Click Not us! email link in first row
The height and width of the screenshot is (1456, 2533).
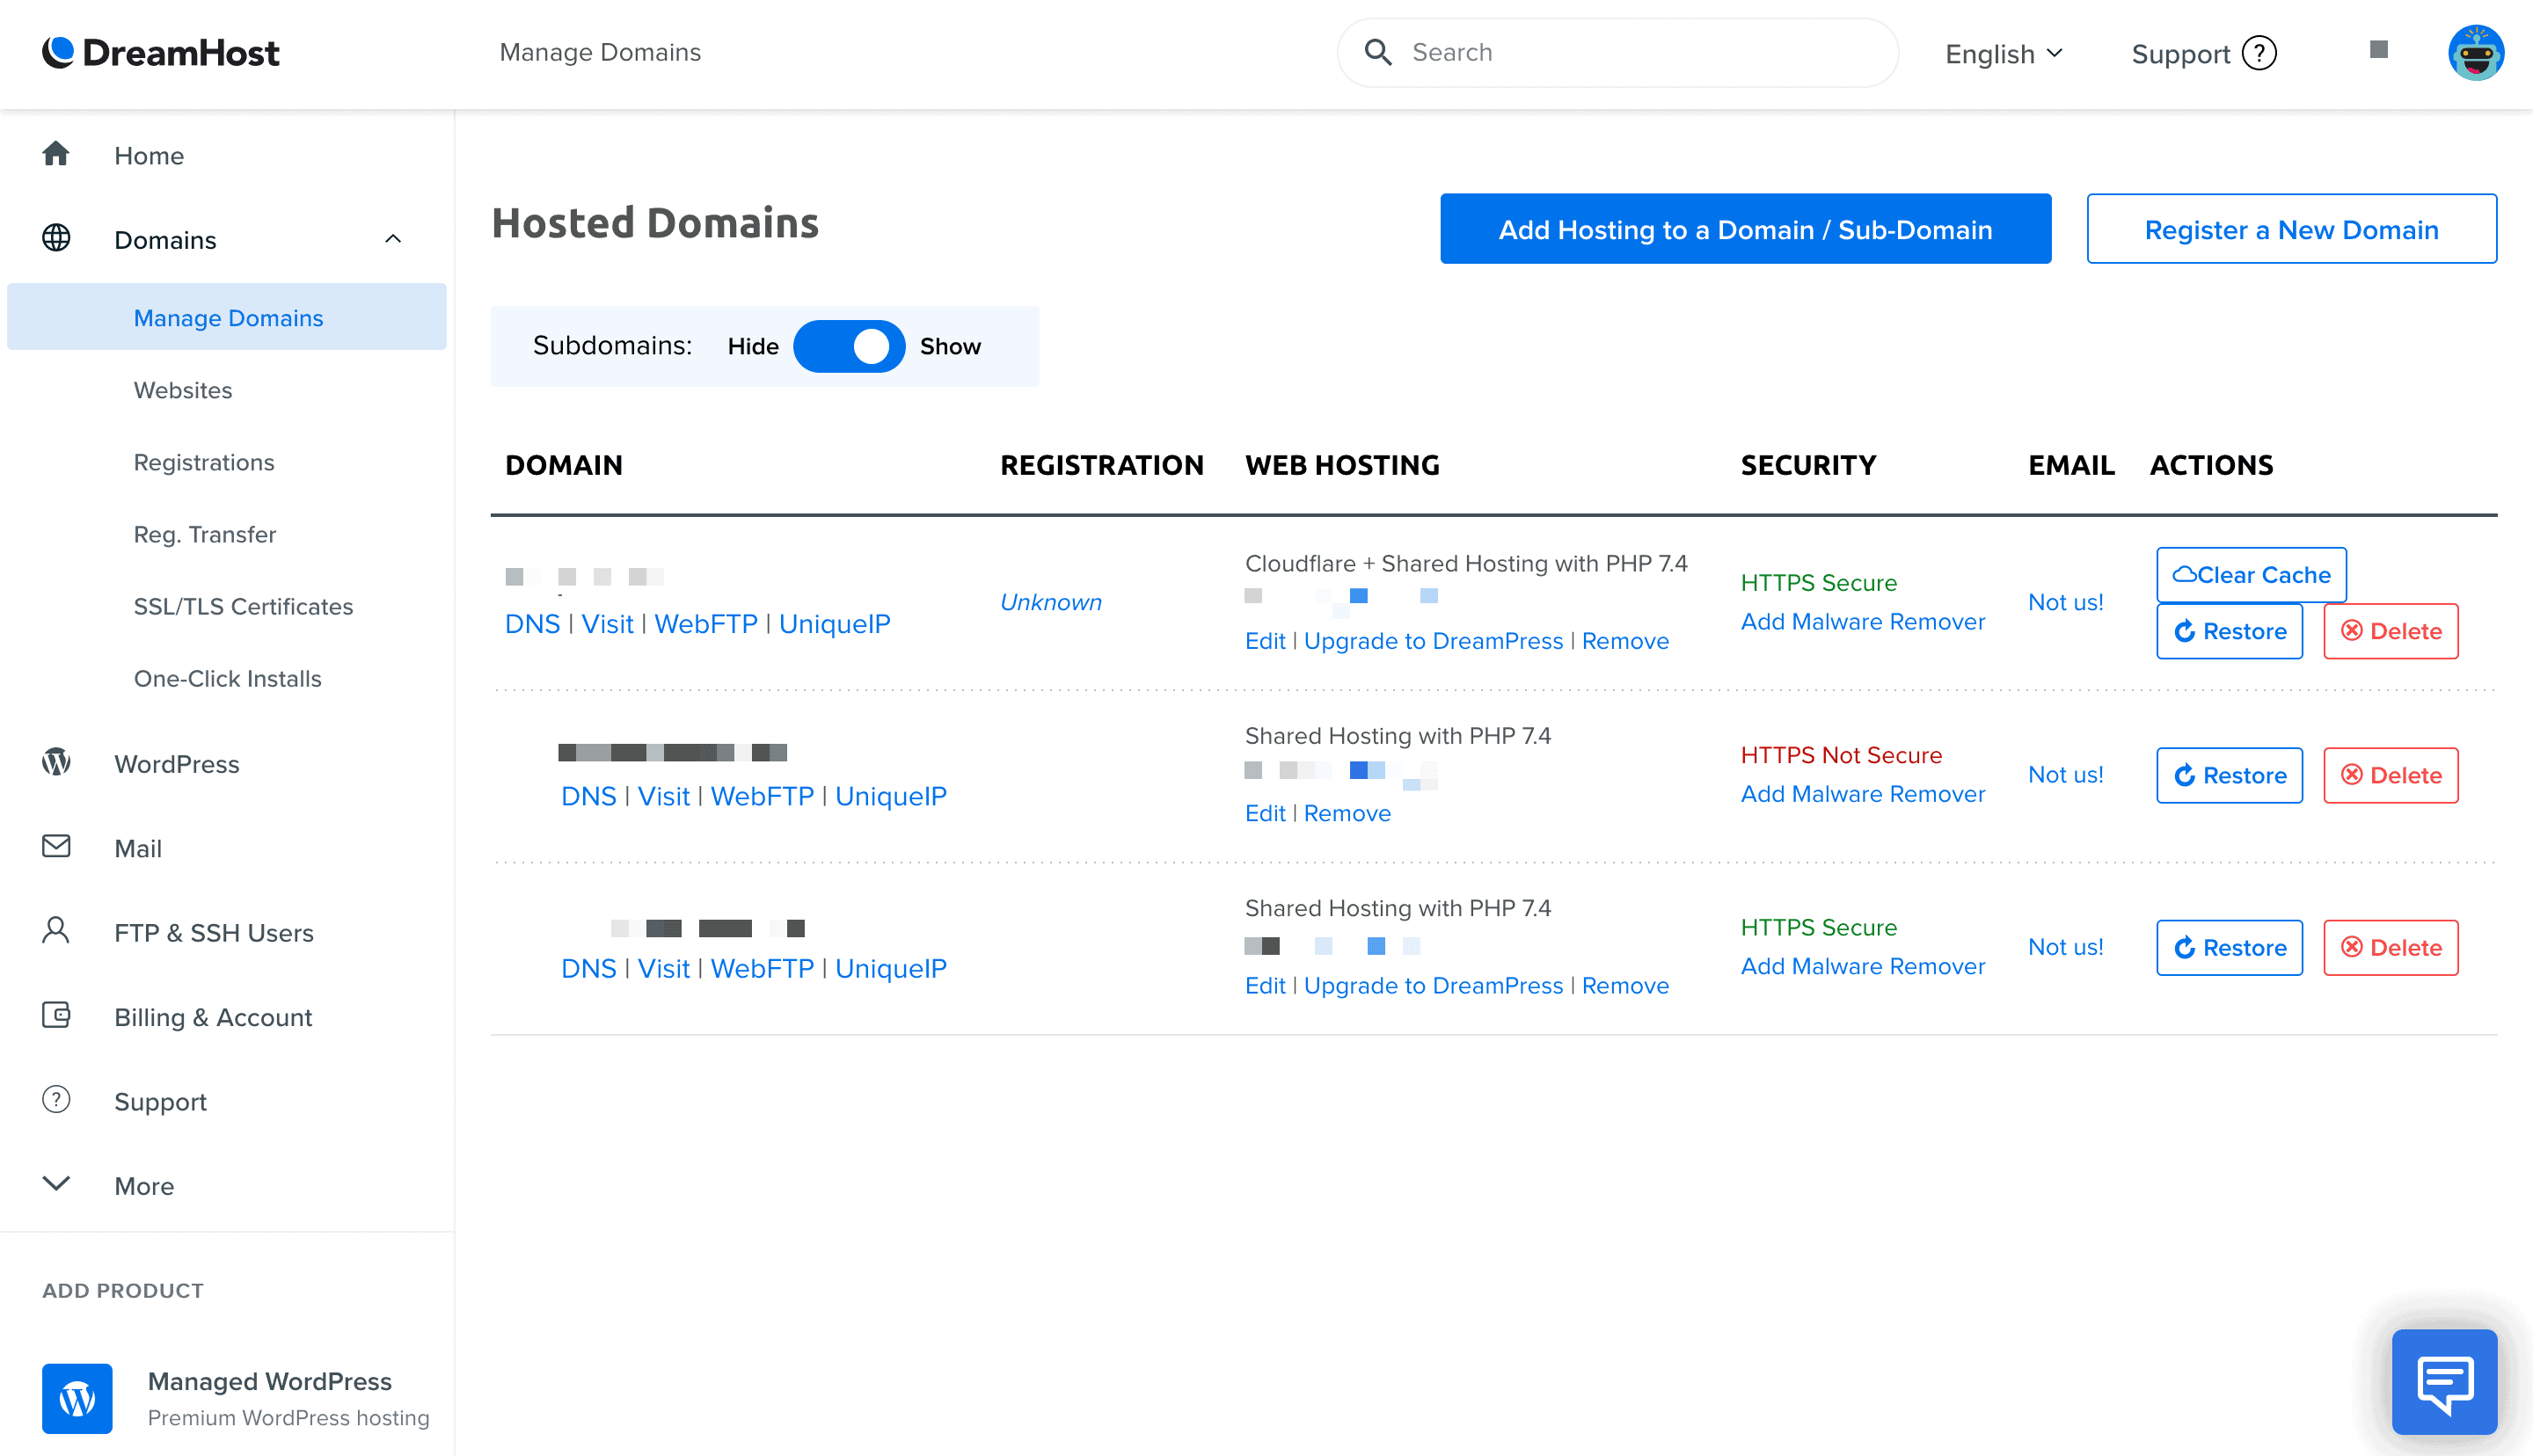click(2065, 602)
